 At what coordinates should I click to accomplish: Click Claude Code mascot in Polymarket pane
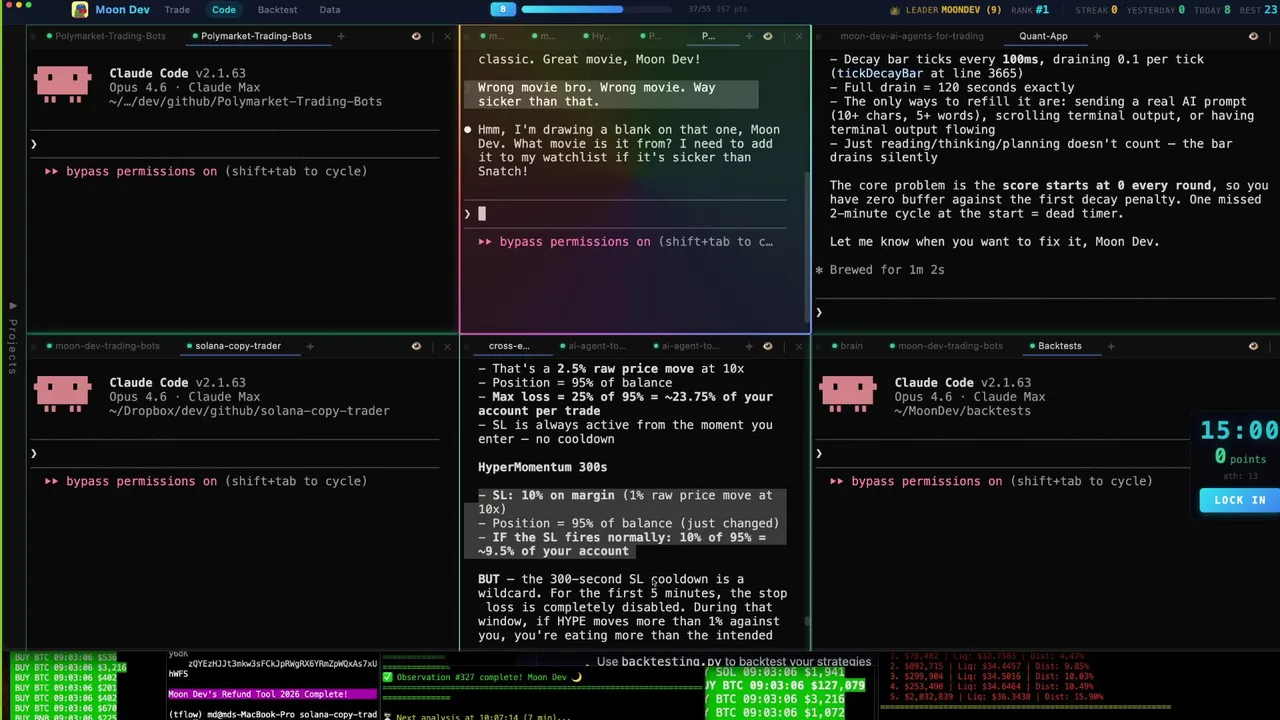pos(62,83)
